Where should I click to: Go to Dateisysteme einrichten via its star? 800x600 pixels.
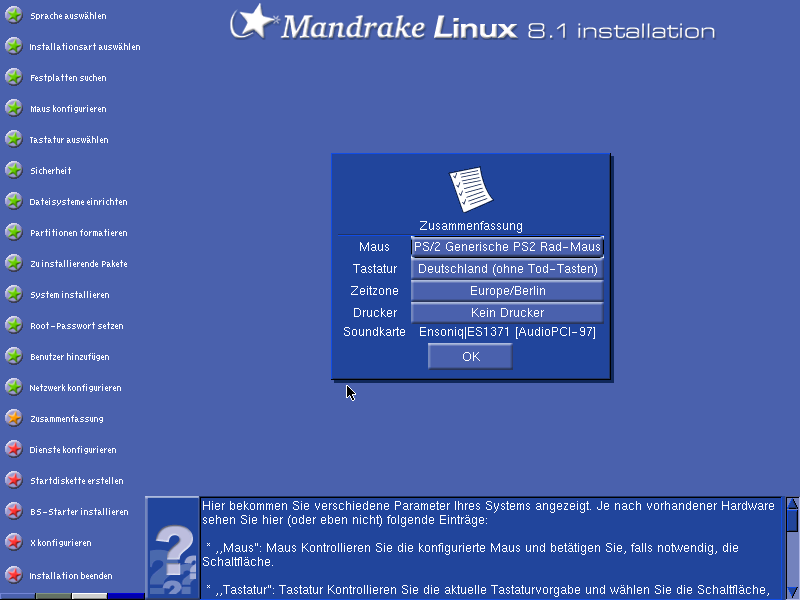click(14, 202)
